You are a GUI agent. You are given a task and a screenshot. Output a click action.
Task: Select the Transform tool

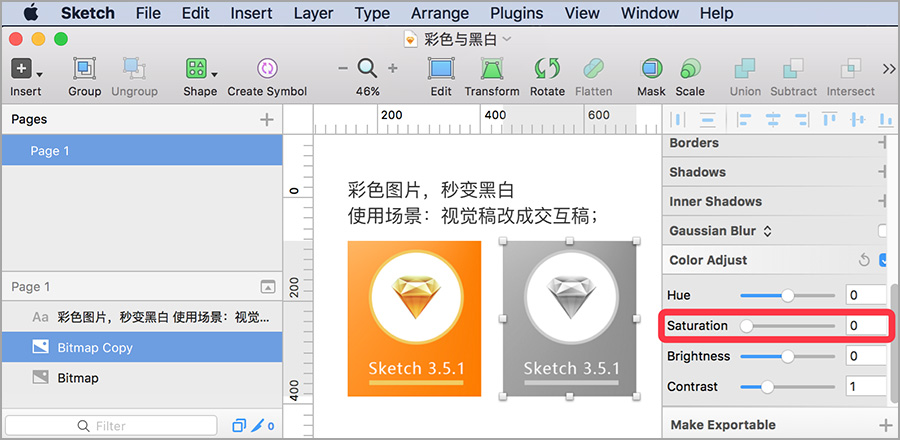tap(491, 69)
